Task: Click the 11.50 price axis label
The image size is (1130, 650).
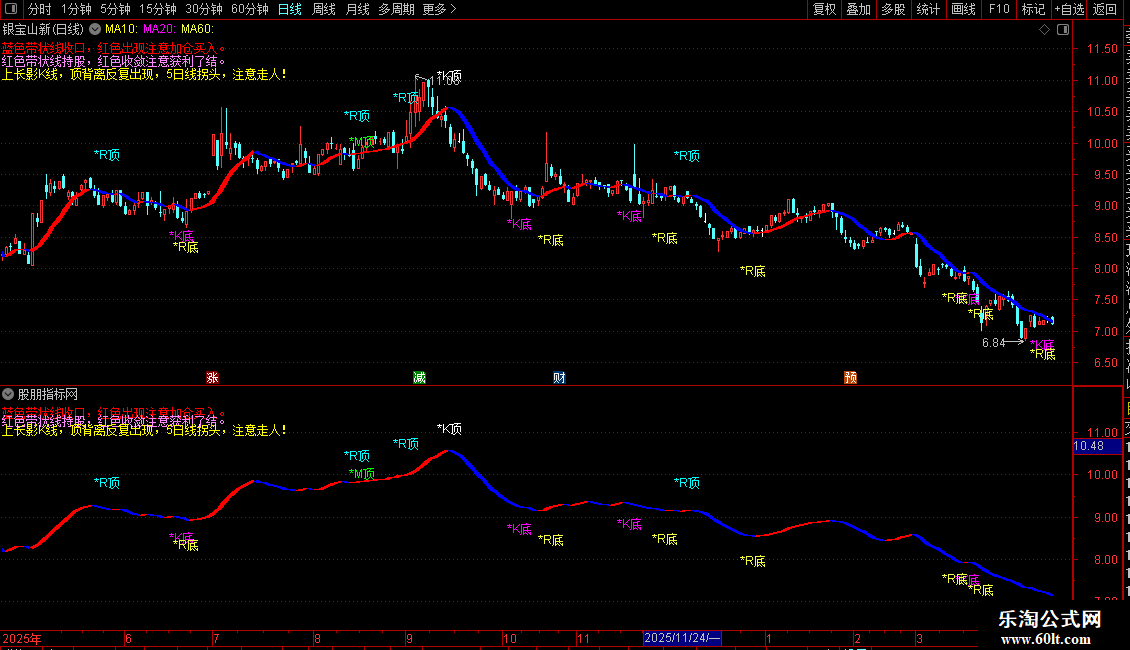Action: 1102,49
